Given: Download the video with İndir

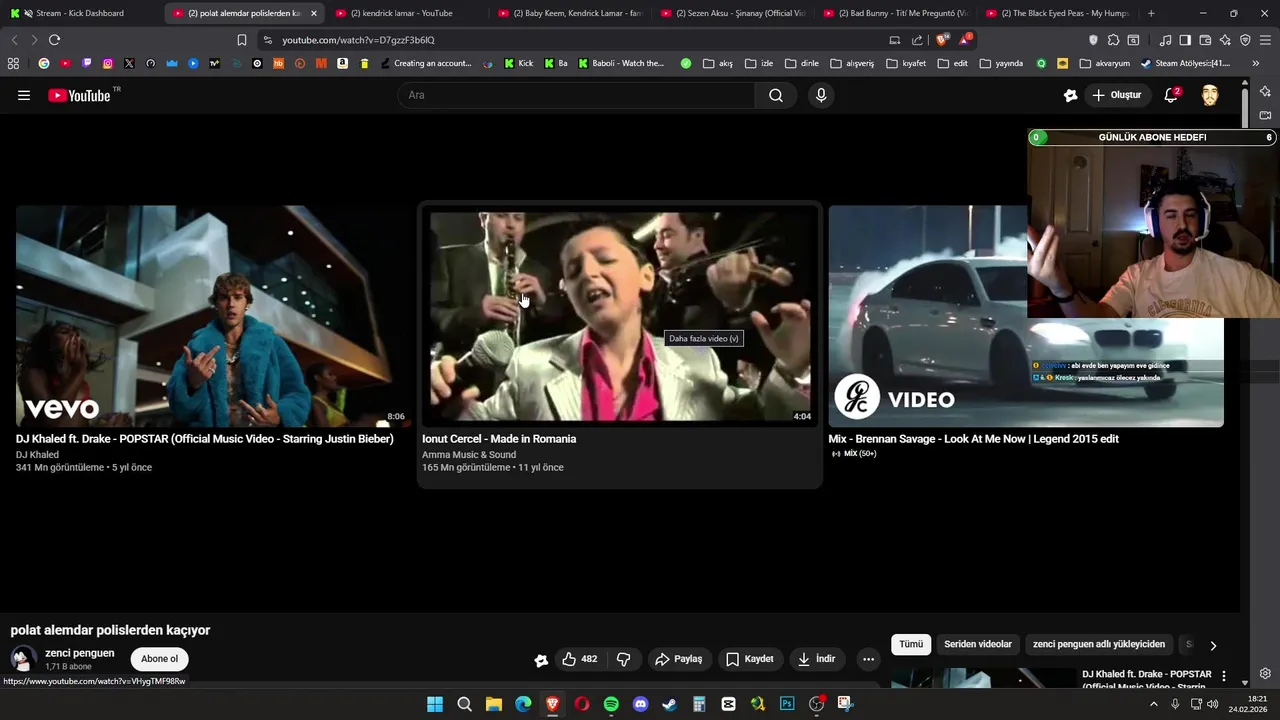Looking at the screenshot, I should click(816, 659).
